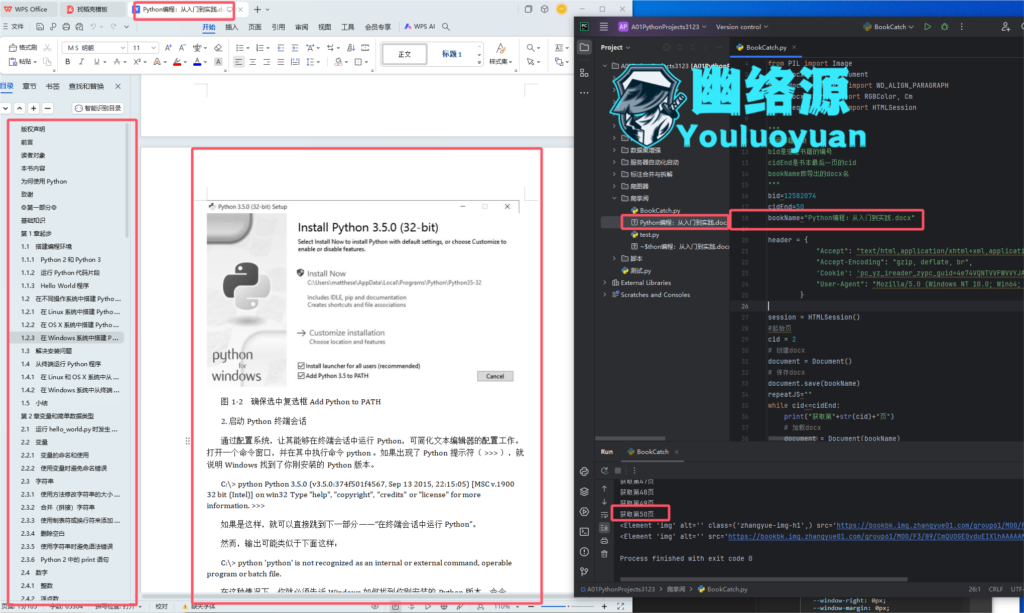Open the A01PythonProjects3123 project dropdown
The height and width of the screenshot is (613, 1024).
click(662, 27)
